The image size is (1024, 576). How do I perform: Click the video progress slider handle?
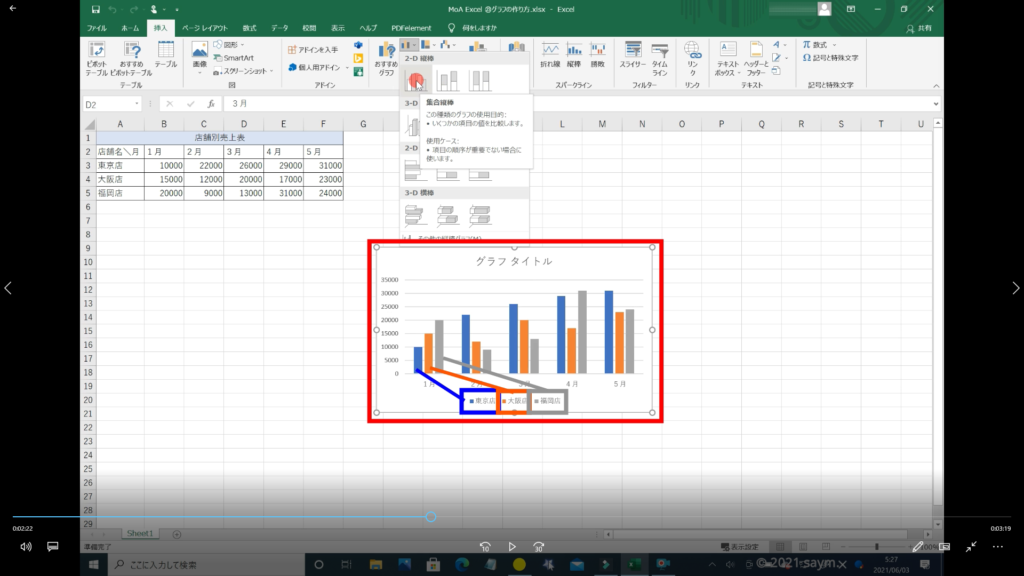click(x=430, y=517)
